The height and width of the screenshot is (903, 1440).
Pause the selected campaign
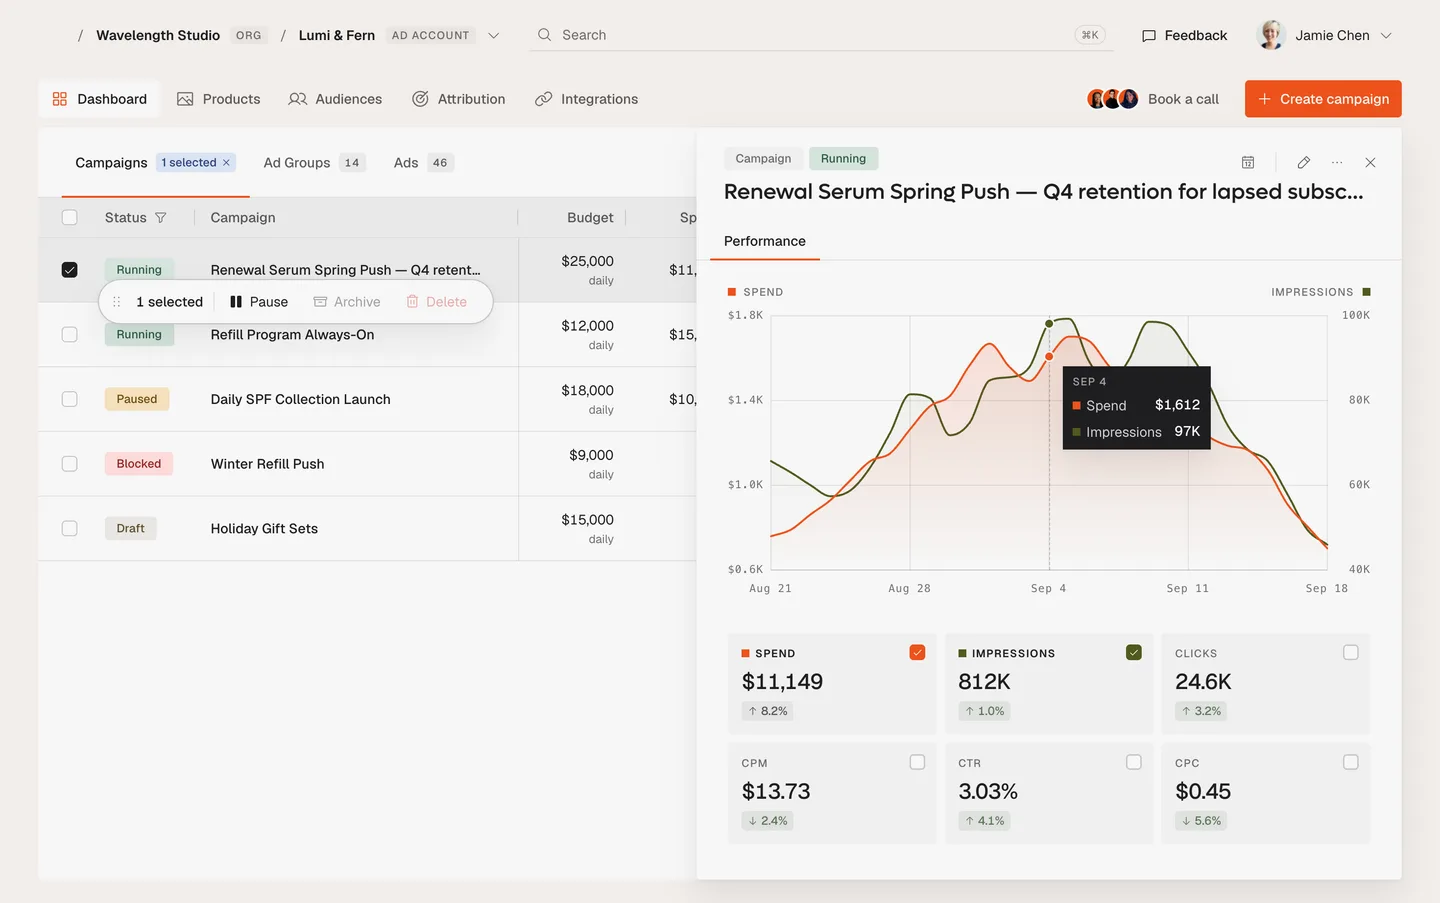point(259,302)
